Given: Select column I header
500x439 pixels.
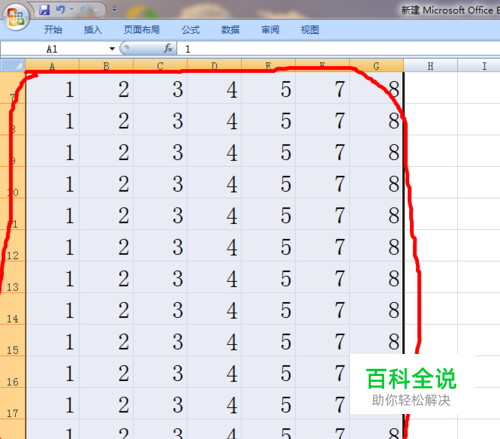Looking at the screenshot, I should 479,66.
